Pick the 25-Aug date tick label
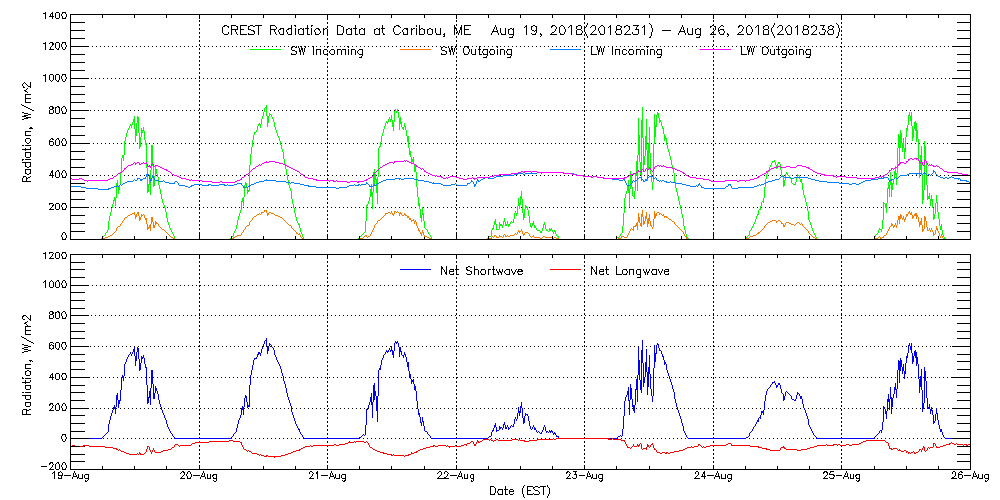The image size is (1000, 500). [x=841, y=476]
